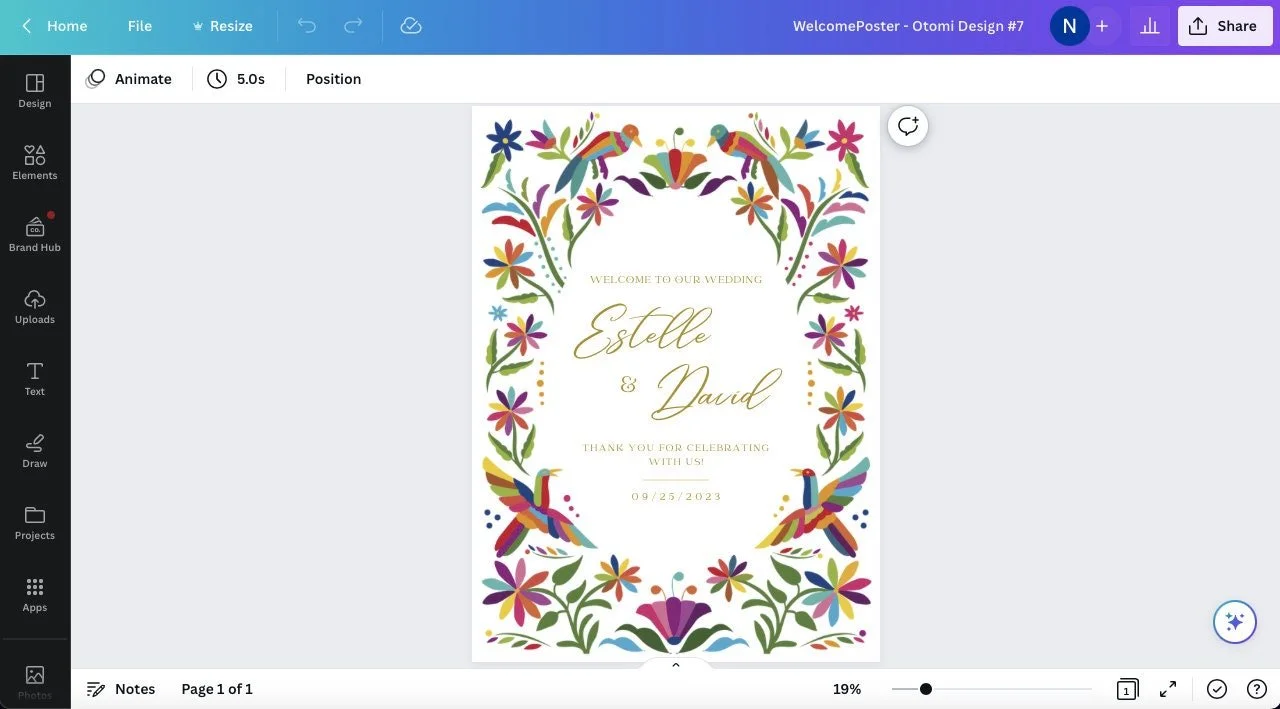
Task: Toggle fullscreen presentation mode icon
Action: [x=1168, y=689]
